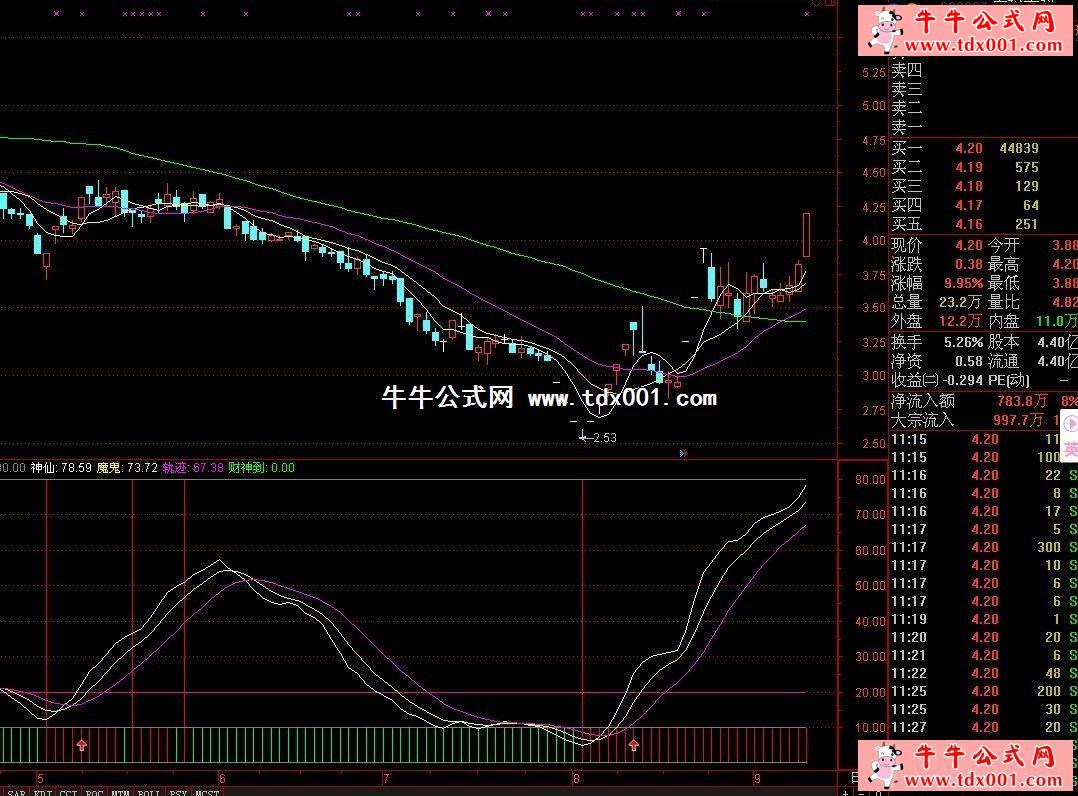Click the 买二 price 4.19
Viewport: 1078px width, 796px height.
[969, 167]
